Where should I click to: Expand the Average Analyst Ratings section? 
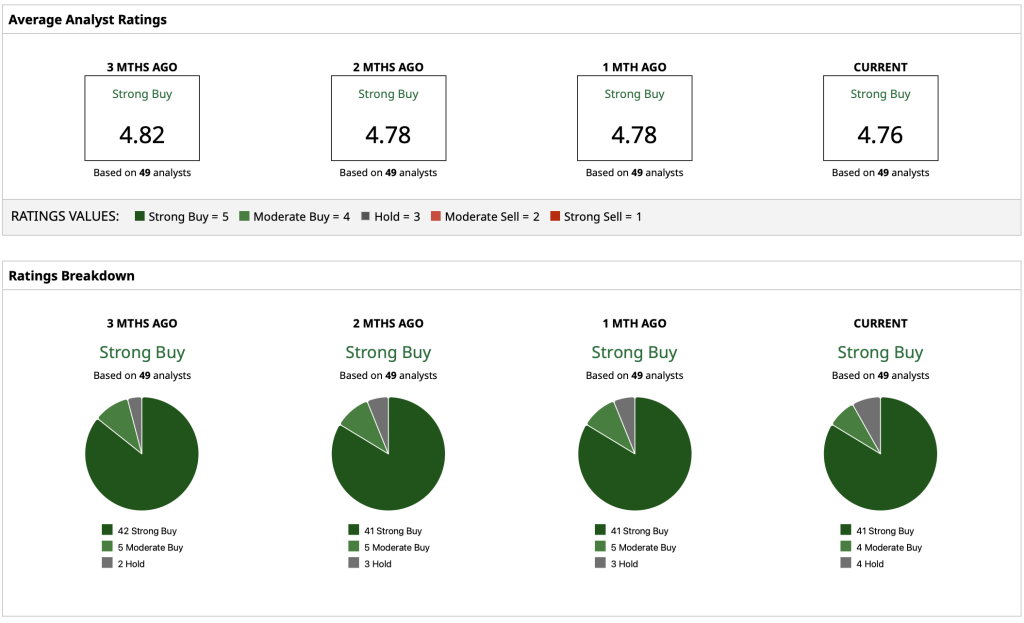pyautogui.click(x=90, y=19)
